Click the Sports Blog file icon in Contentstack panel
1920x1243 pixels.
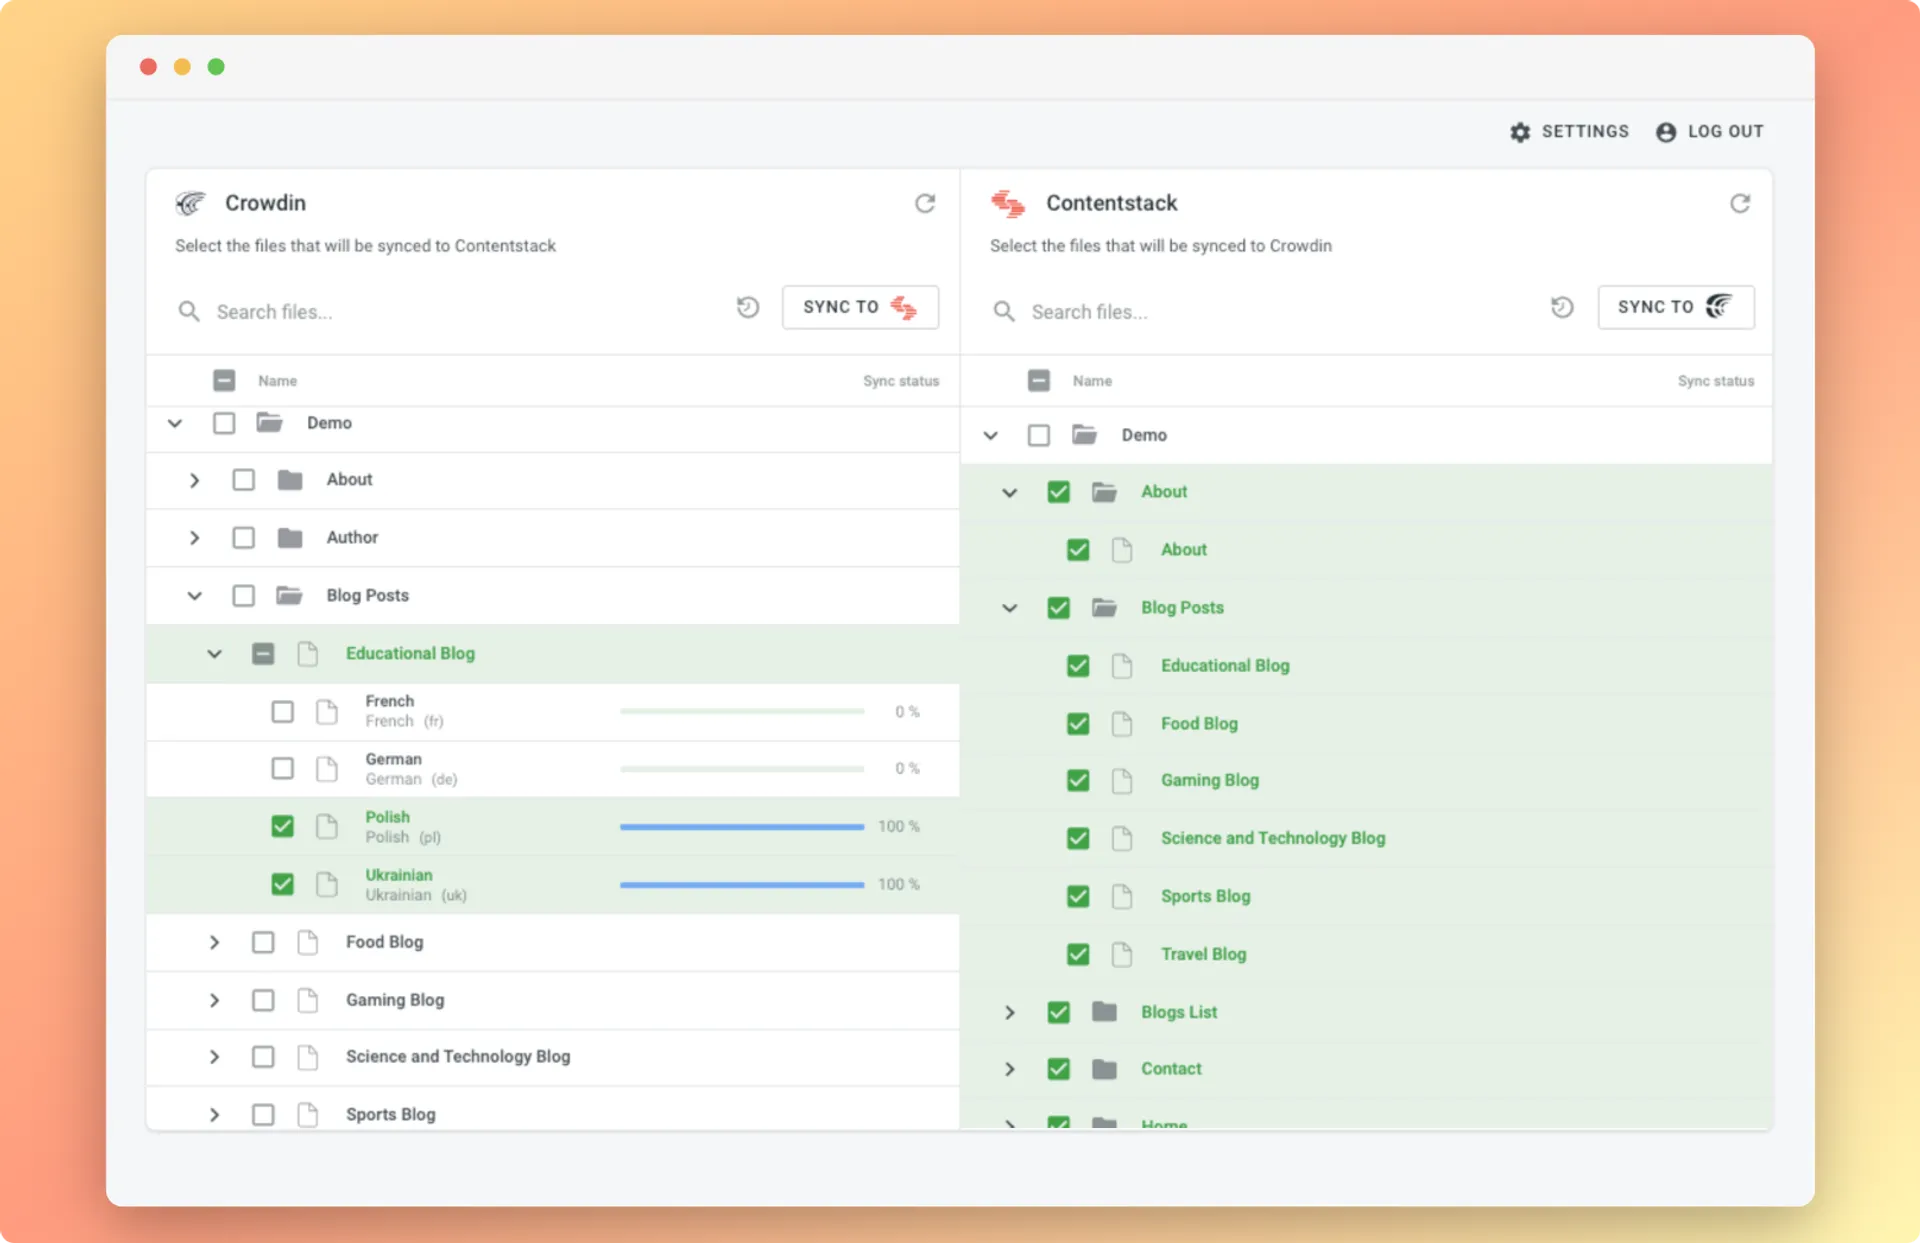tap(1122, 896)
